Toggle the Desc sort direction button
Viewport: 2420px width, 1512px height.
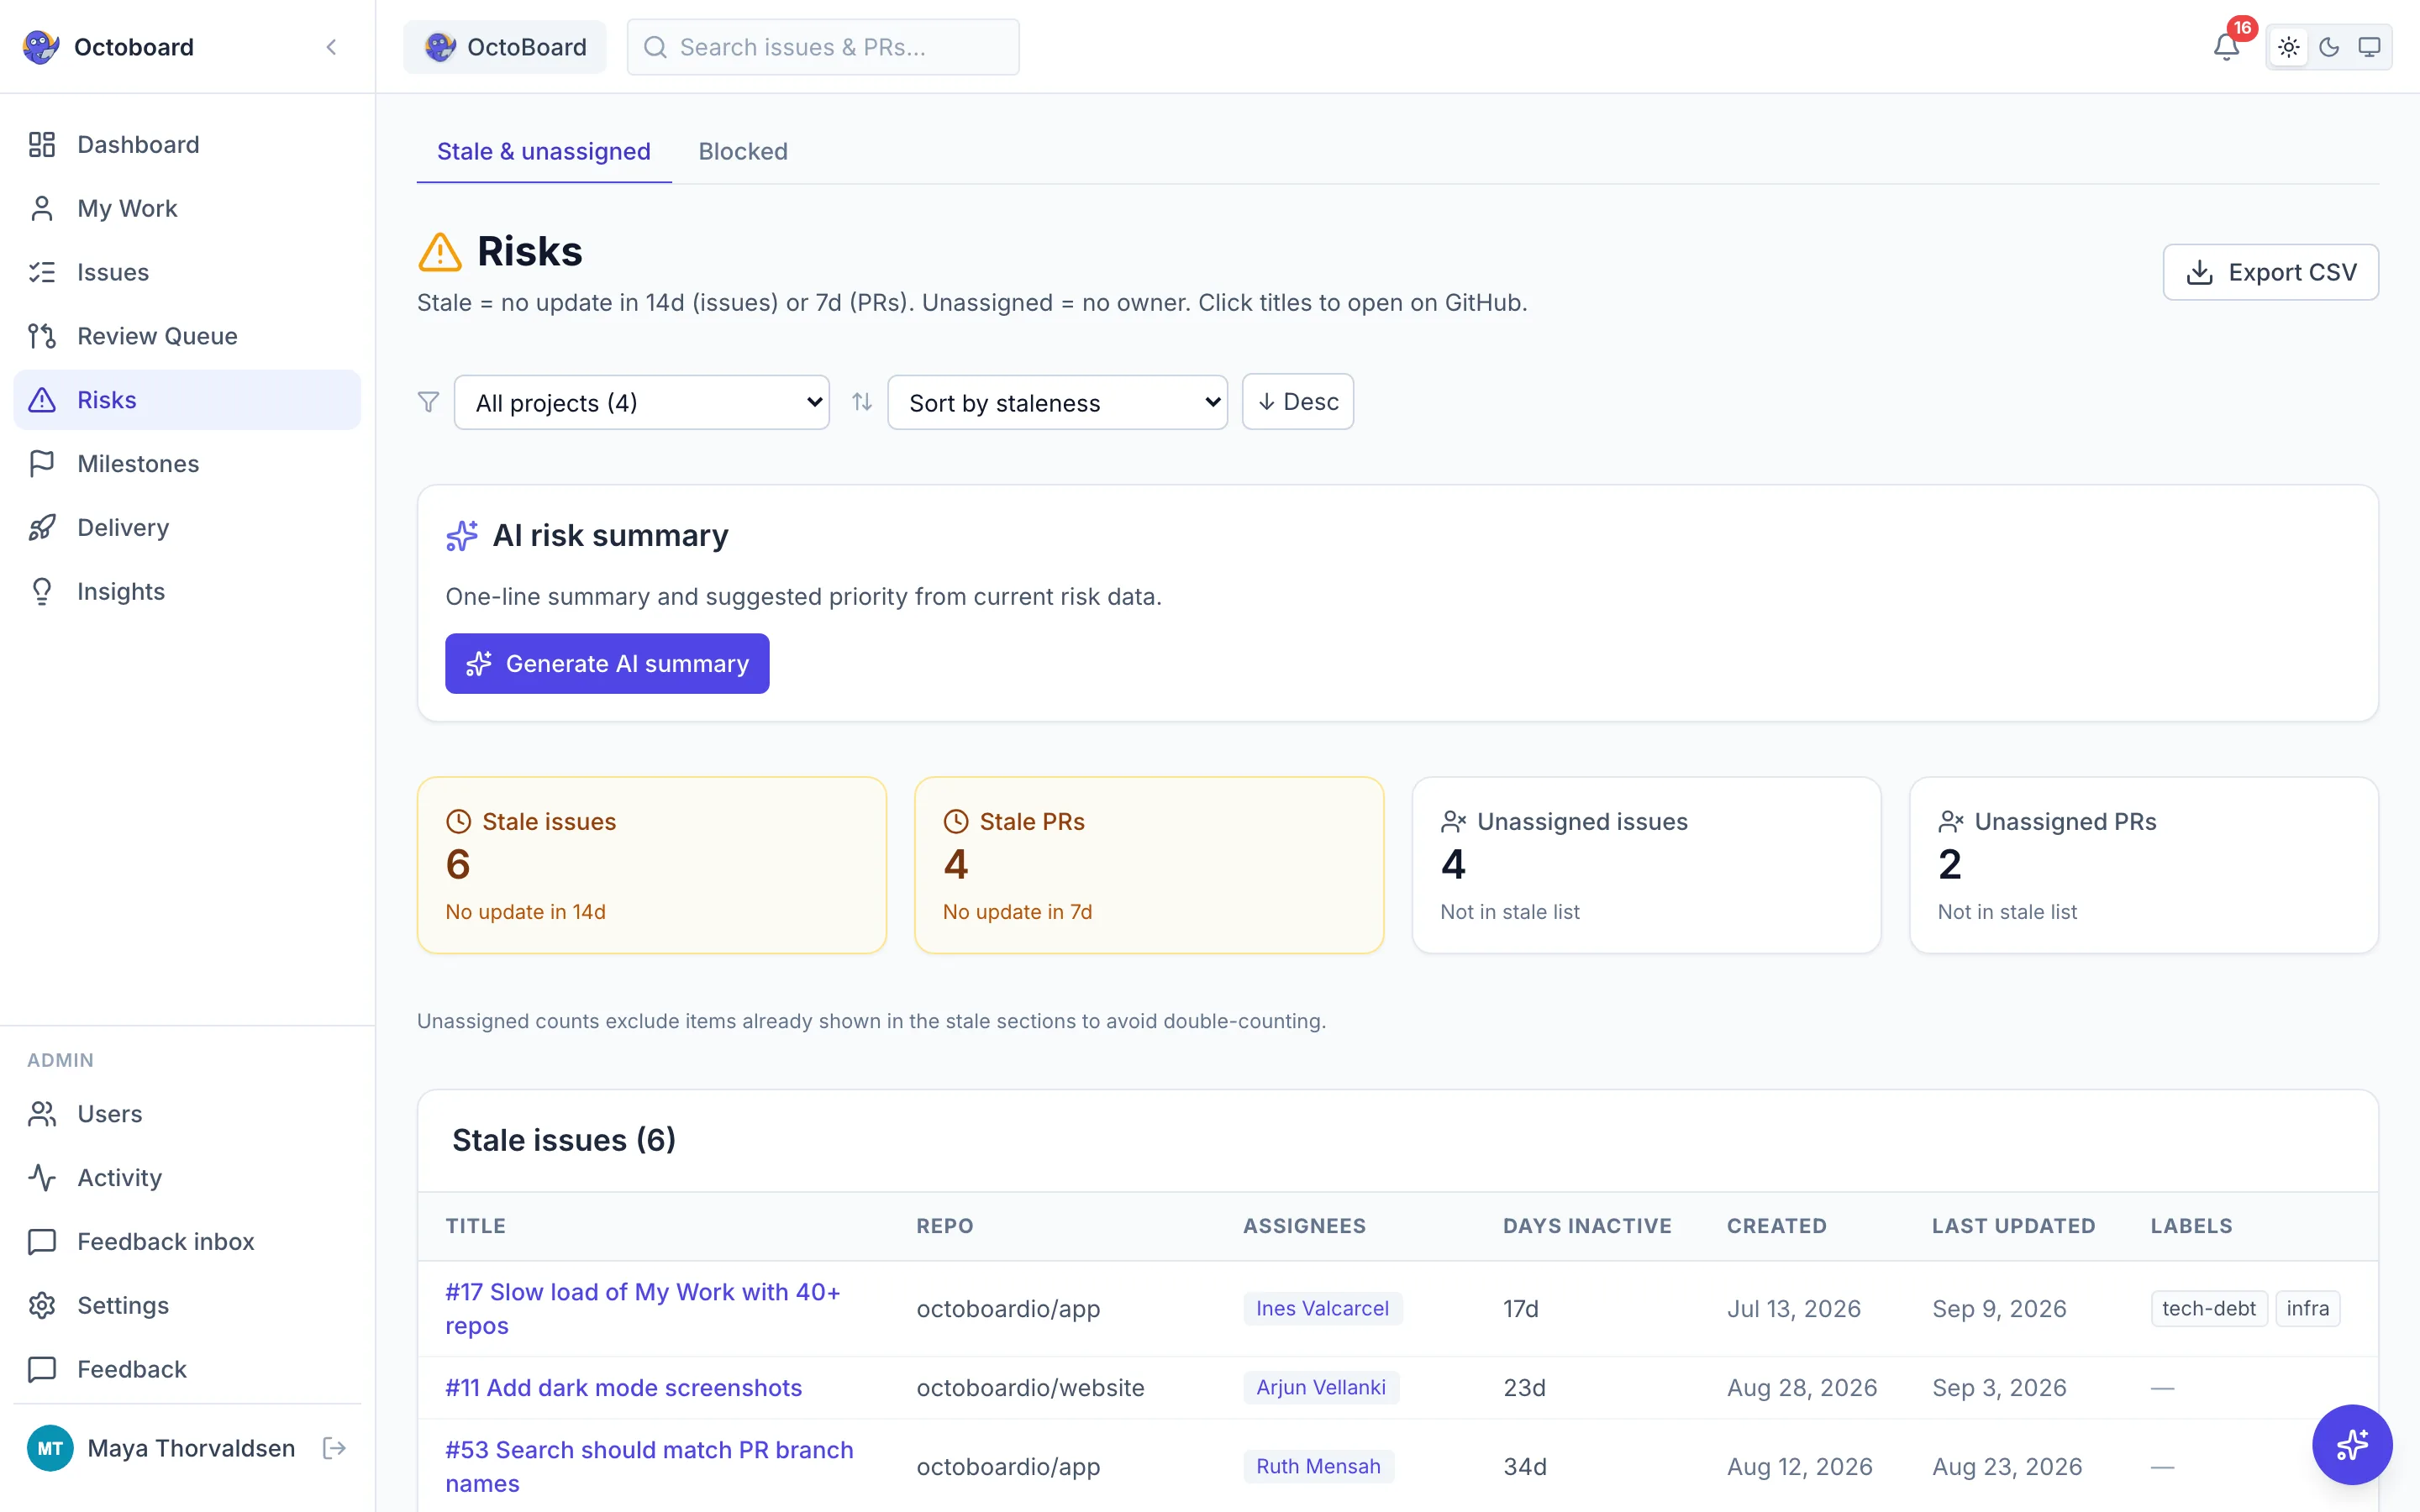tap(1297, 402)
